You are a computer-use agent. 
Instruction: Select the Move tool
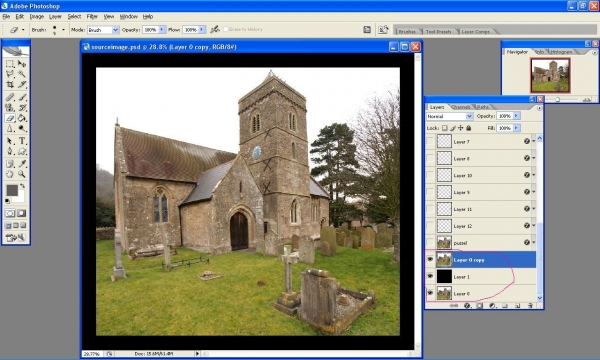22,64
